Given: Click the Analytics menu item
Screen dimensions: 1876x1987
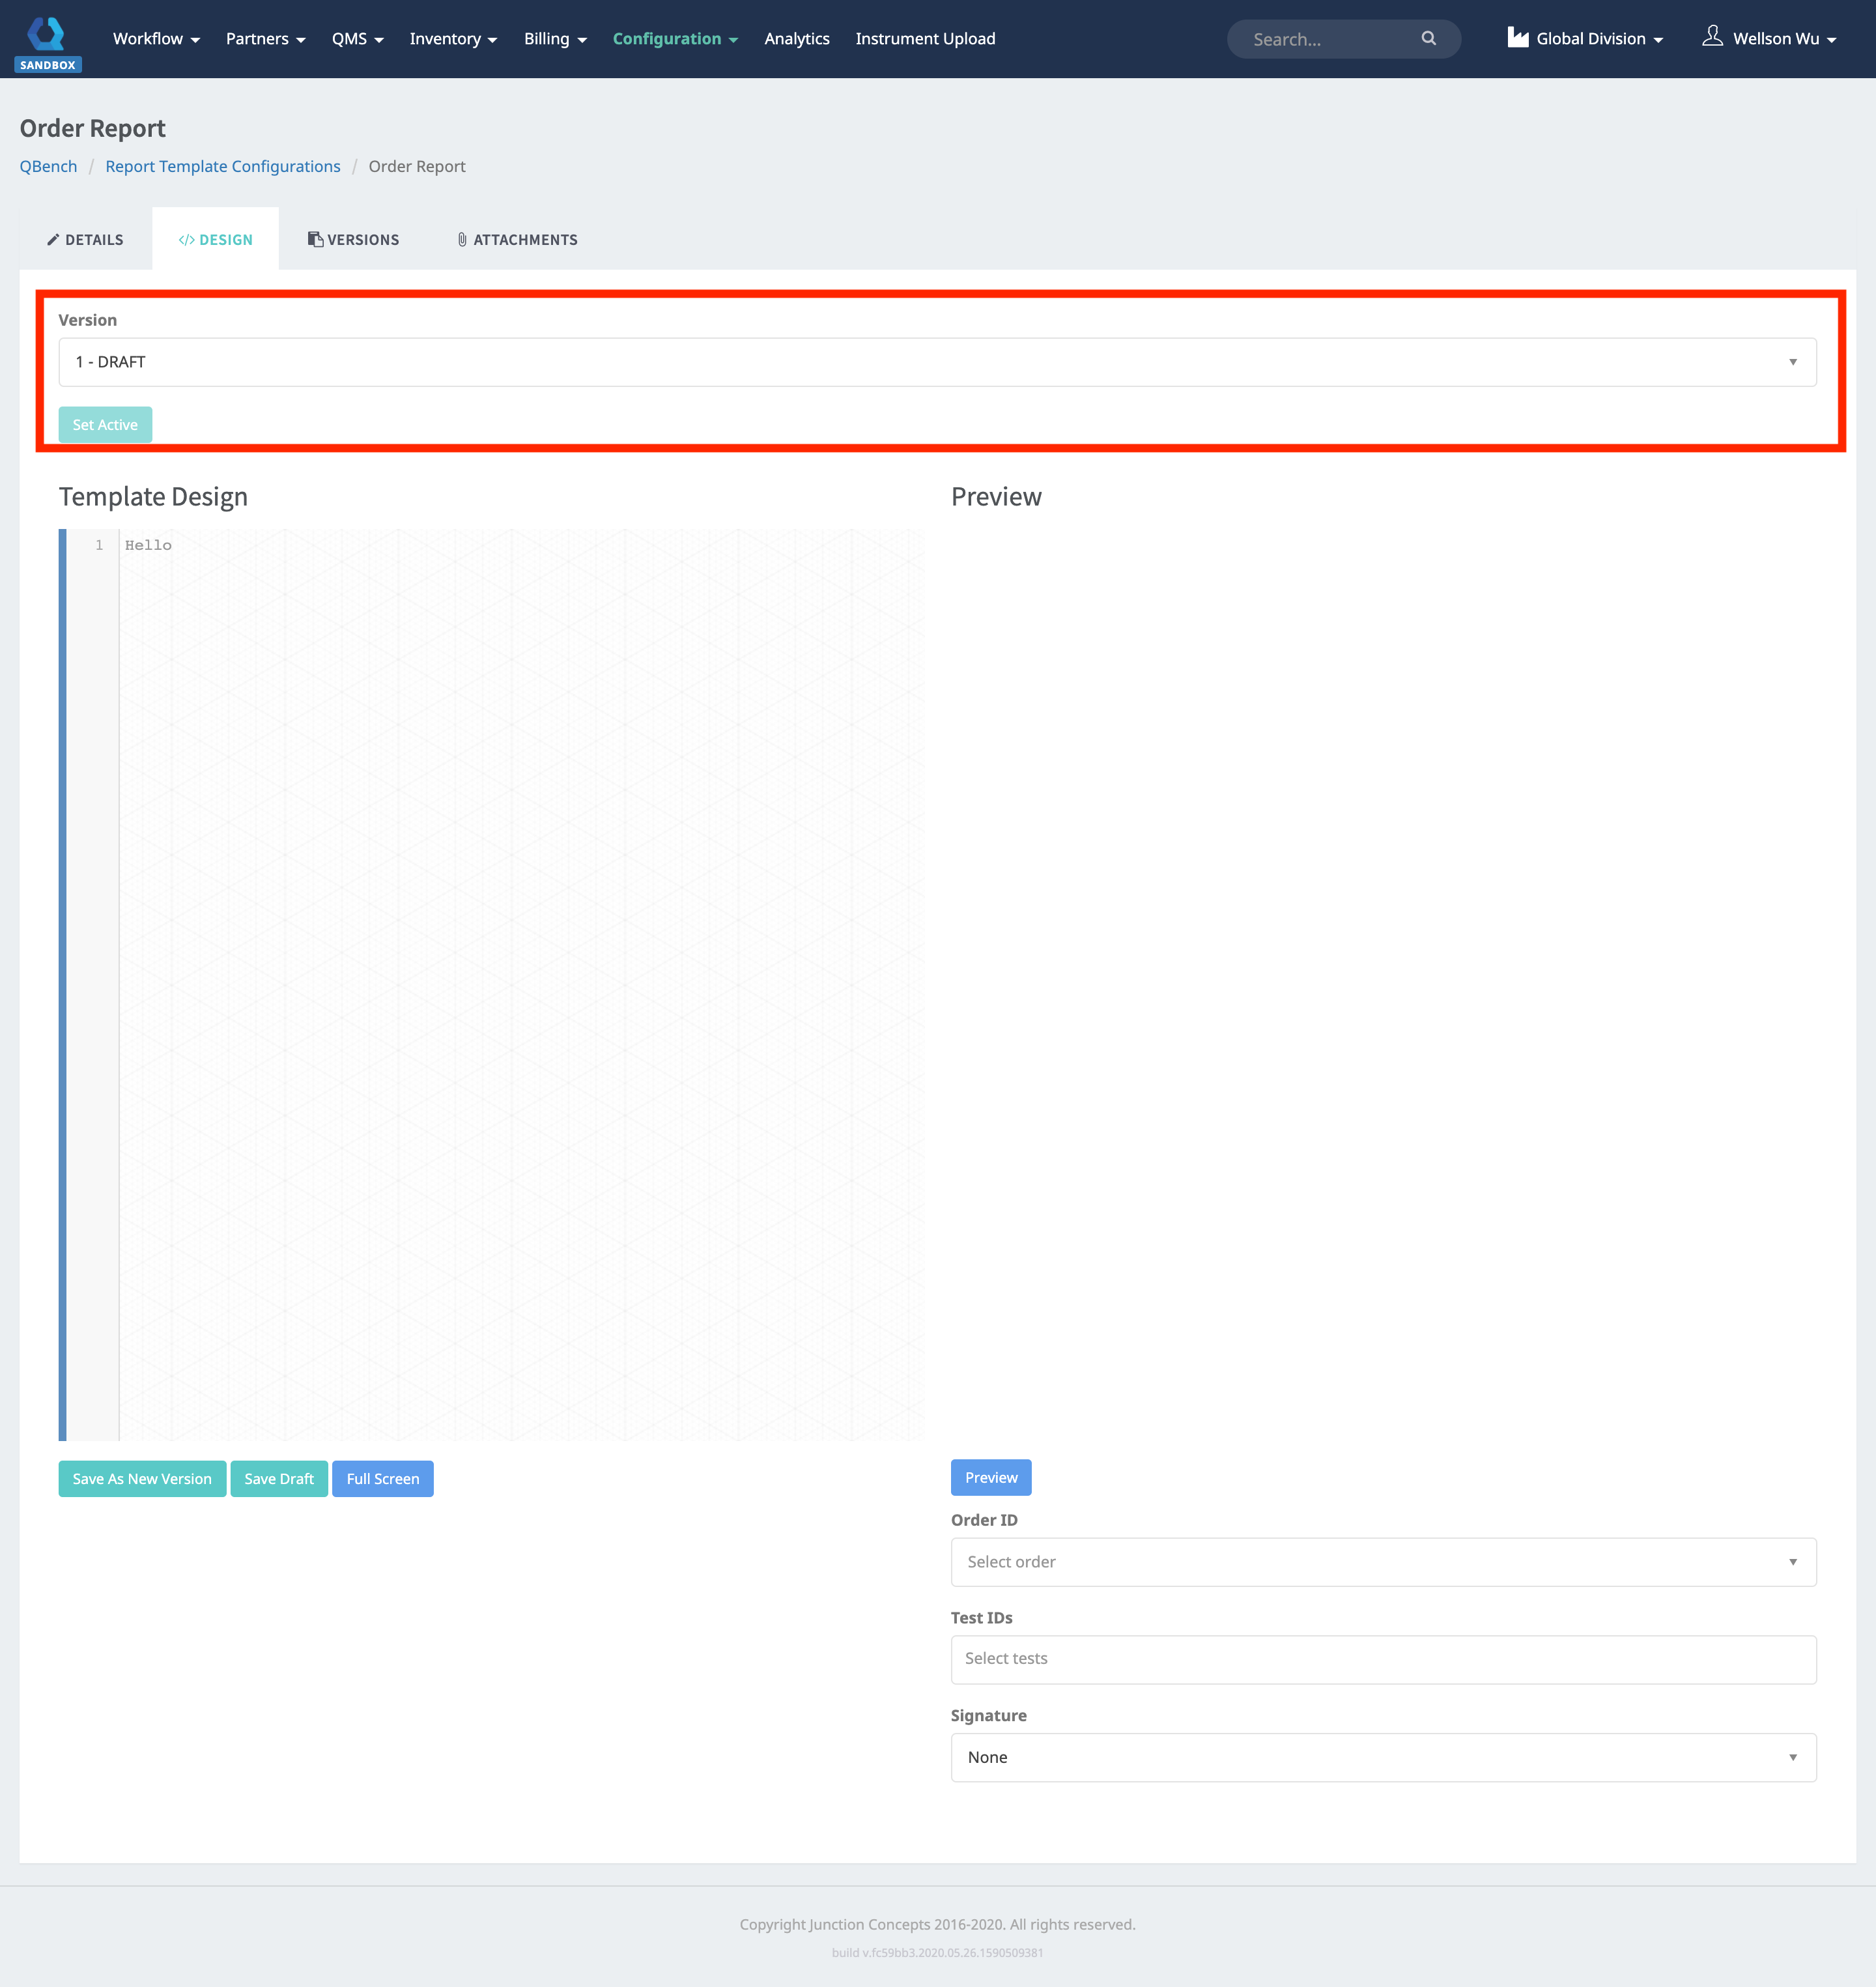Looking at the screenshot, I should 797,38.
